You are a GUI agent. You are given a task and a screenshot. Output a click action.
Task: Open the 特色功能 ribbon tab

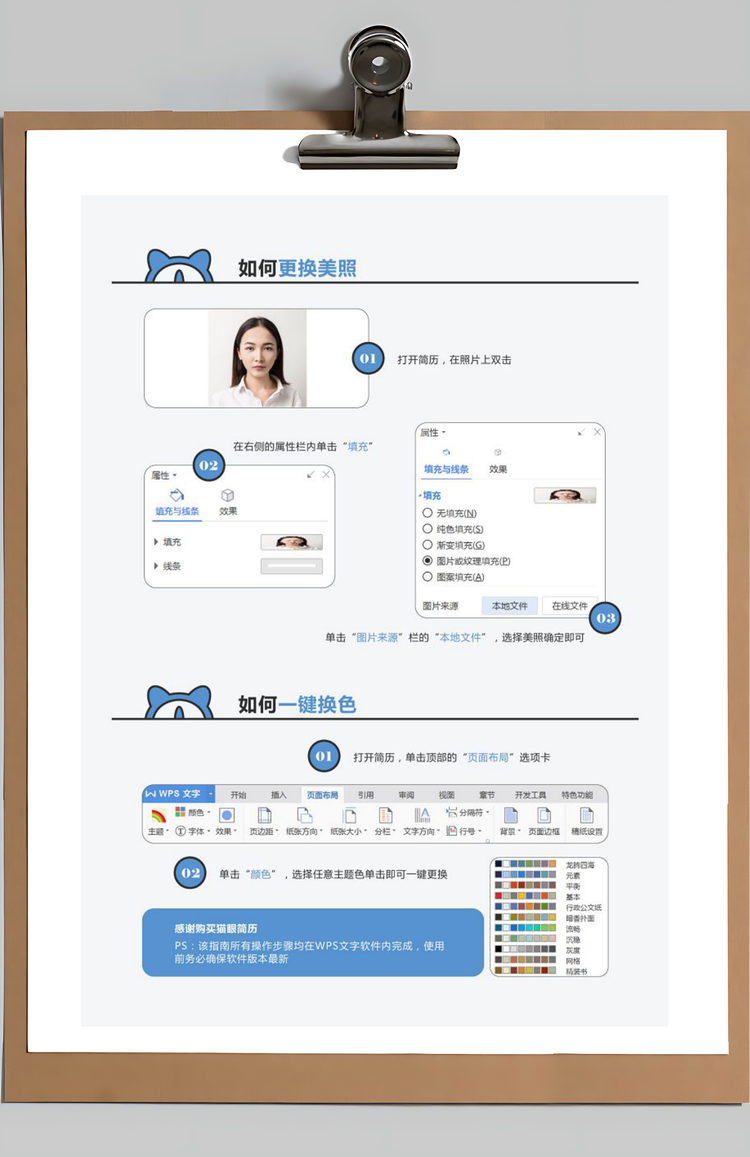[x=577, y=795]
